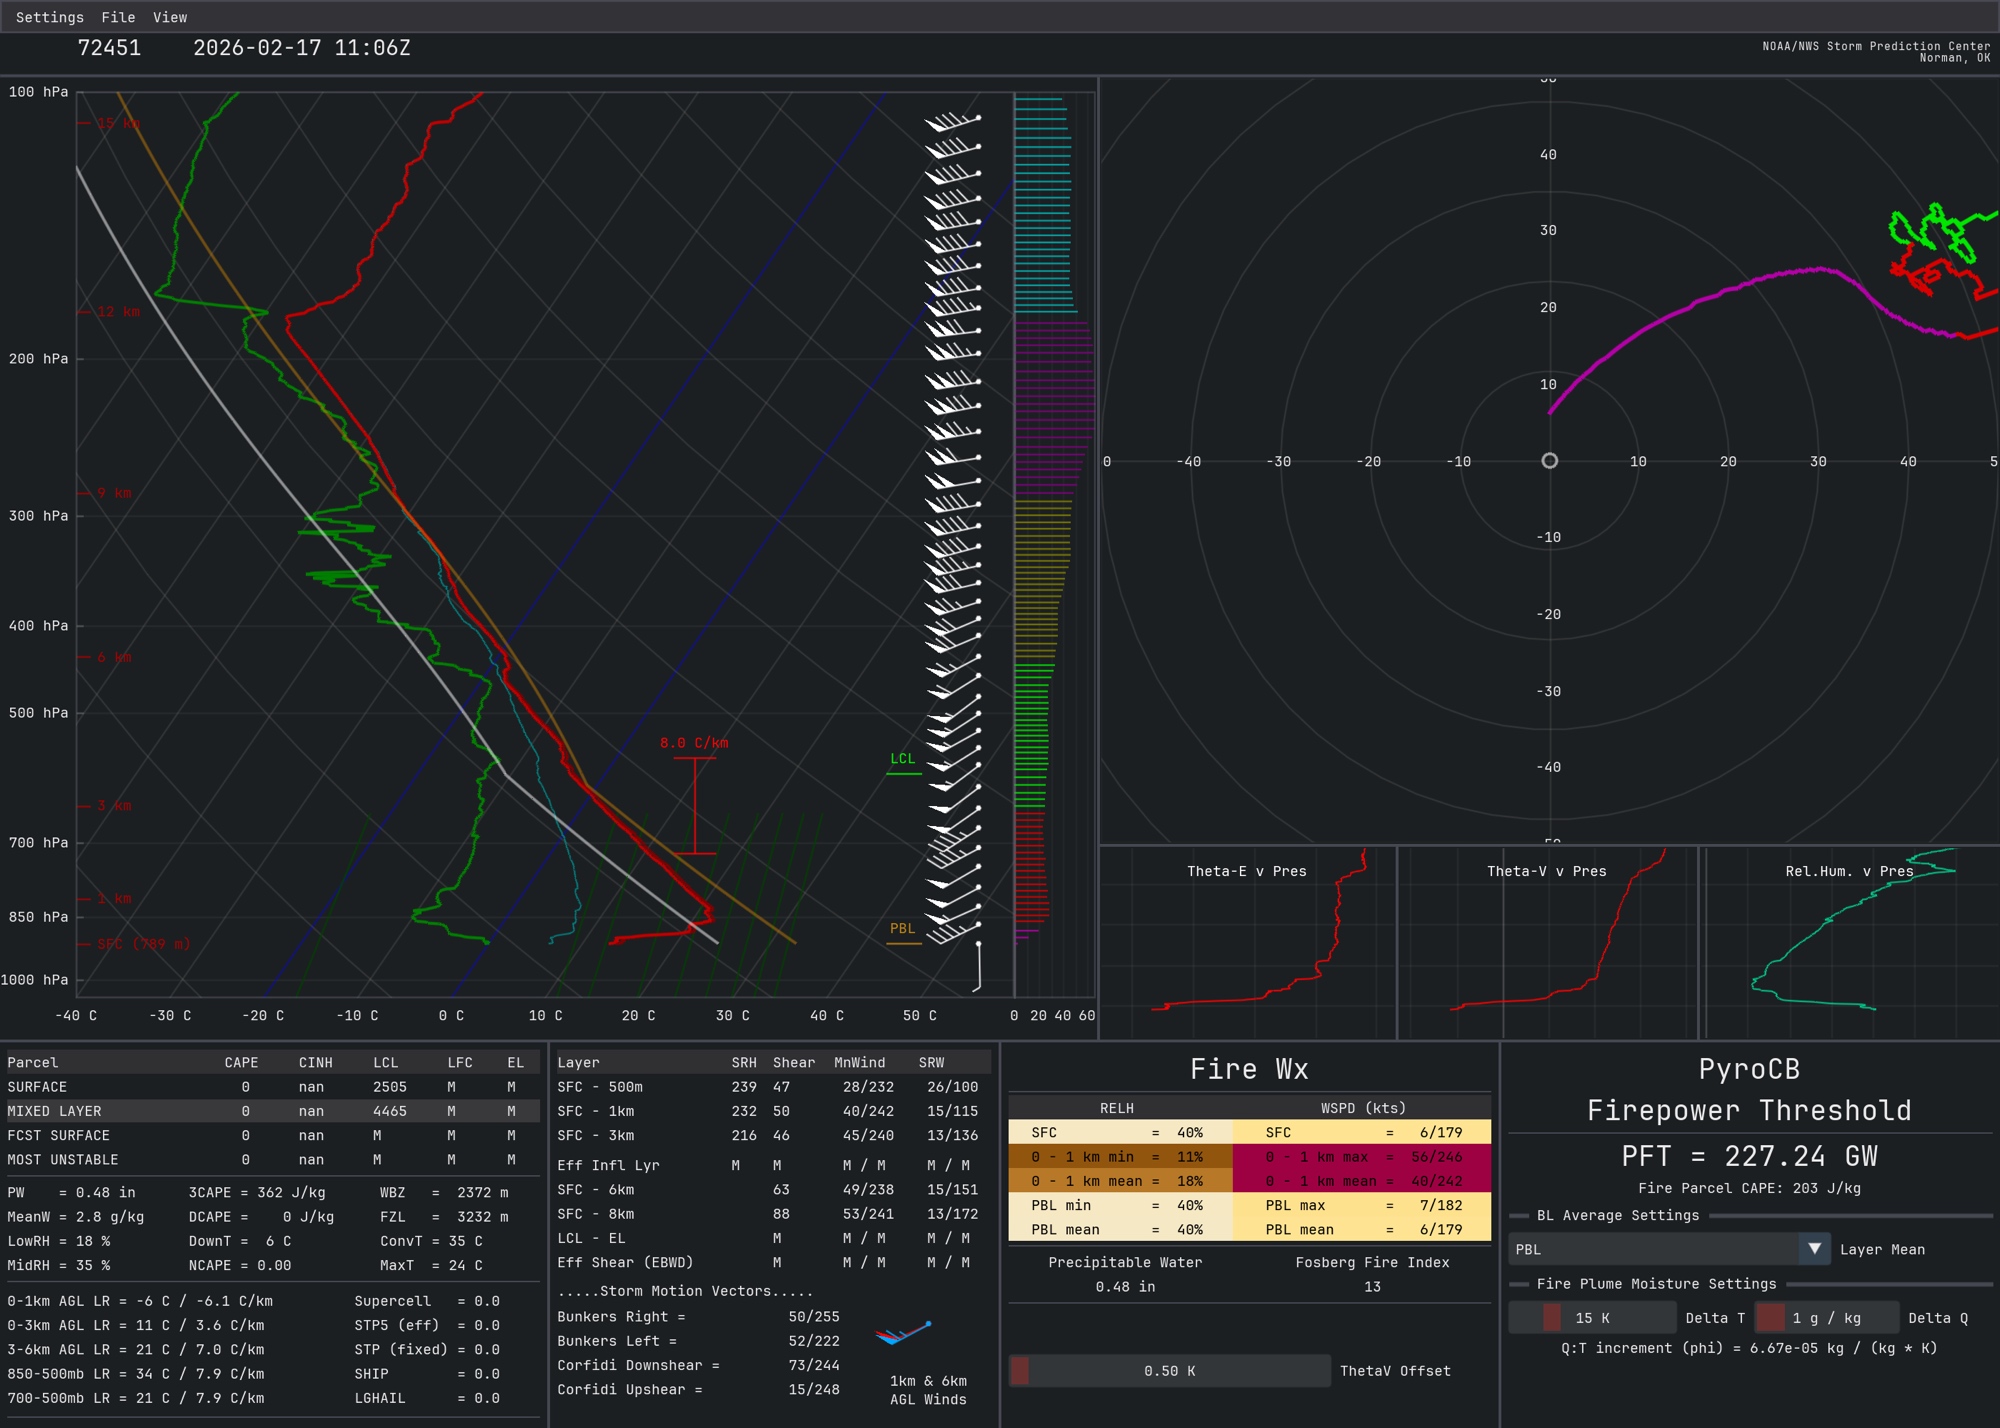2000x1428 pixels.
Task: Click the orange PBL level marker
Action: [903, 931]
